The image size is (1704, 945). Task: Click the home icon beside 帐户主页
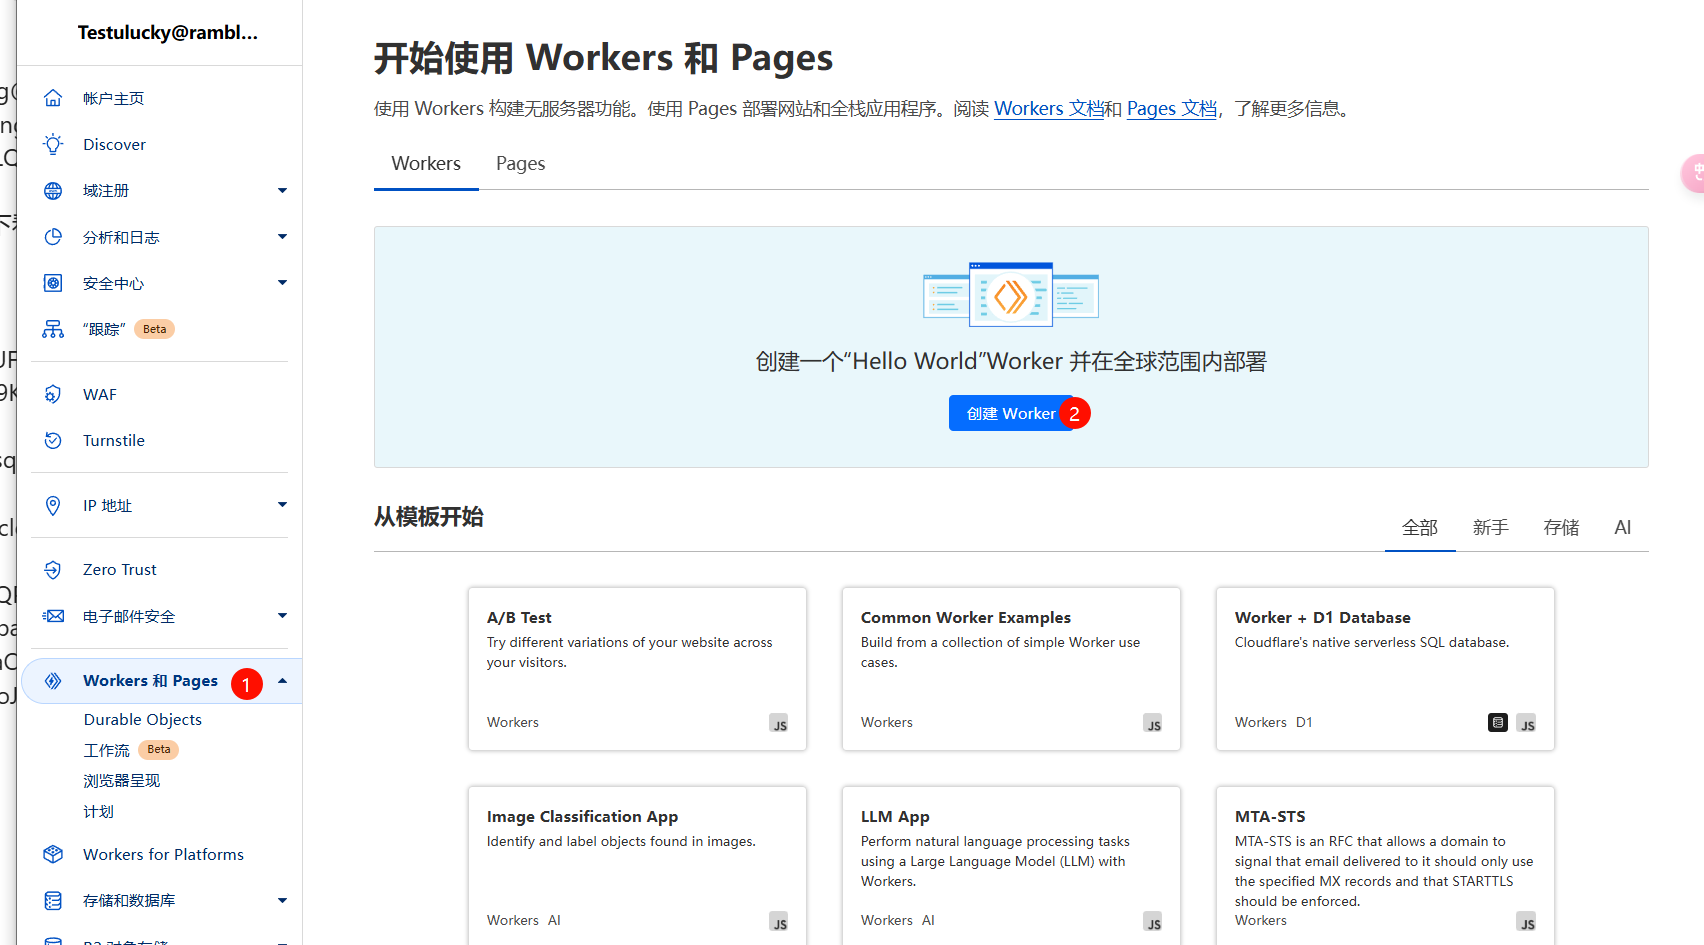pyautogui.click(x=53, y=98)
